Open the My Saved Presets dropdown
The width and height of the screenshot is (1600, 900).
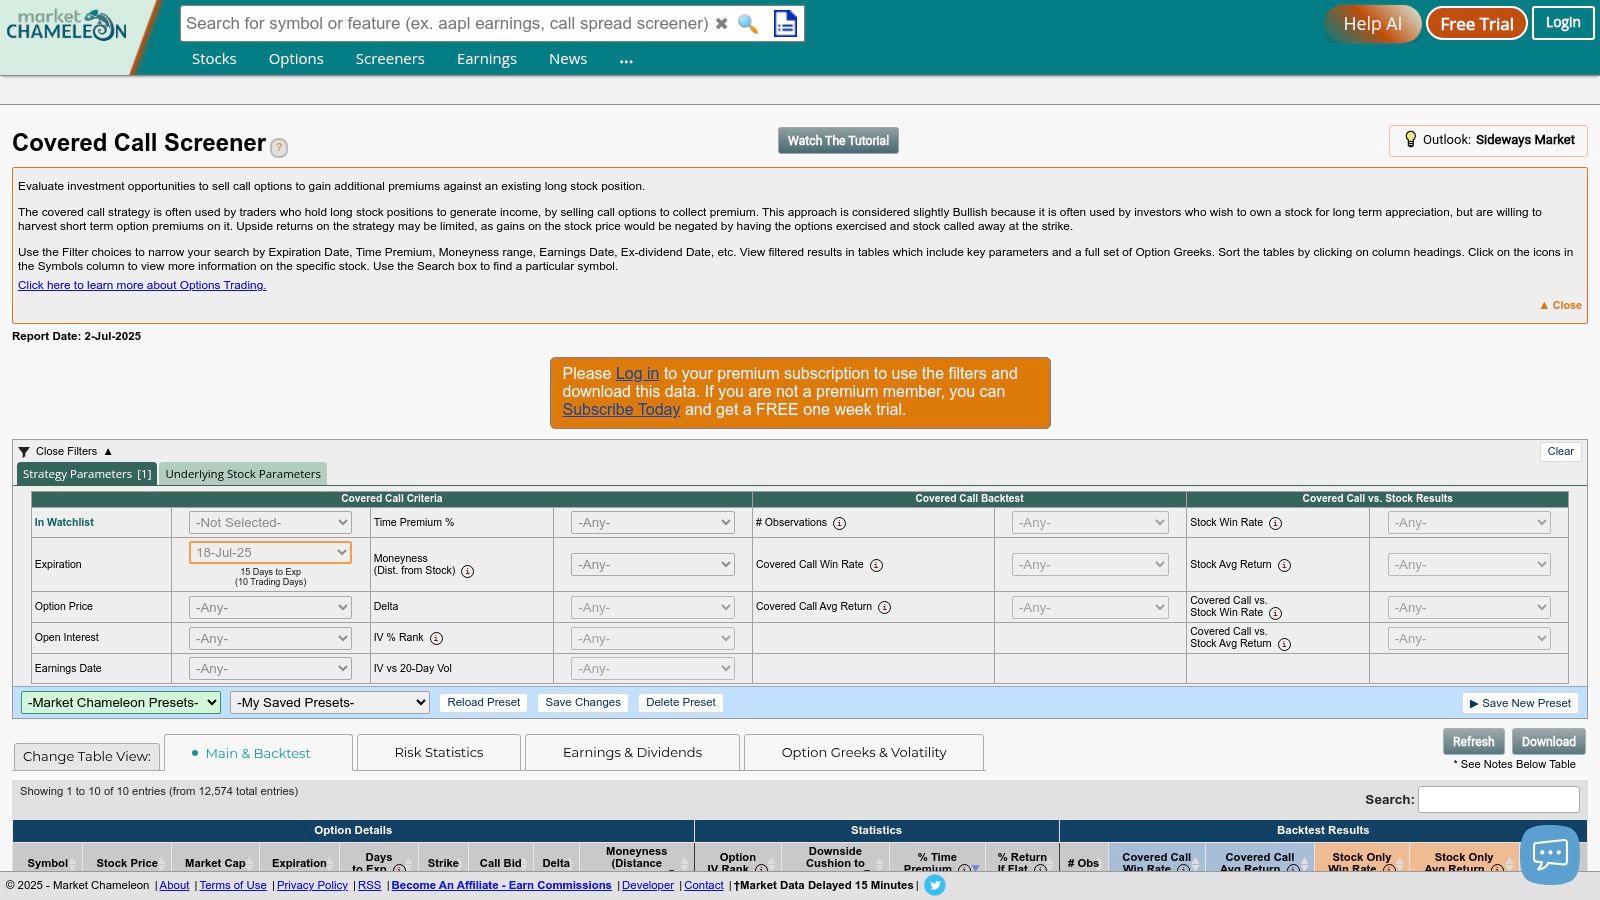[330, 702]
